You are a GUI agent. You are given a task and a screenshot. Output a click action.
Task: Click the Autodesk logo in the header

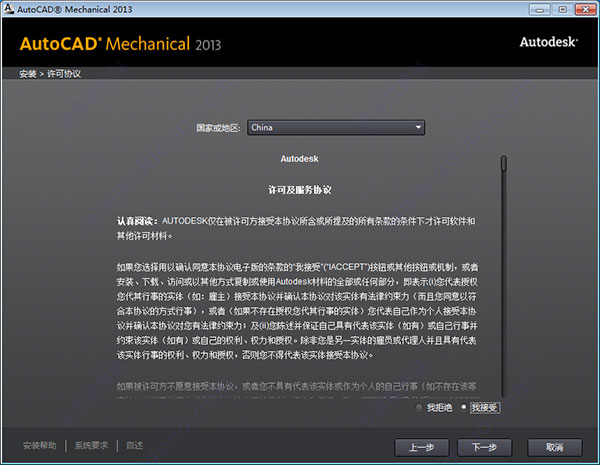point(549,42)
